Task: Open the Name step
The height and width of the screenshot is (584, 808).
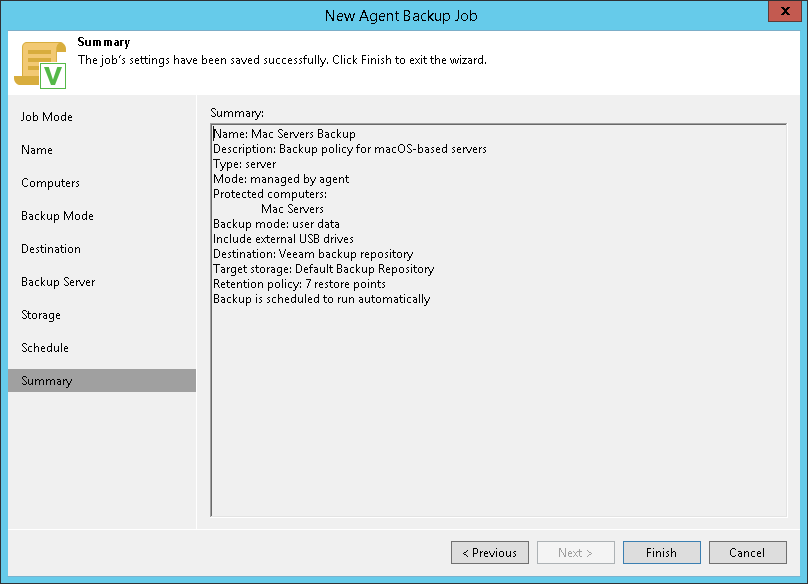Action: tap(37, 150)
